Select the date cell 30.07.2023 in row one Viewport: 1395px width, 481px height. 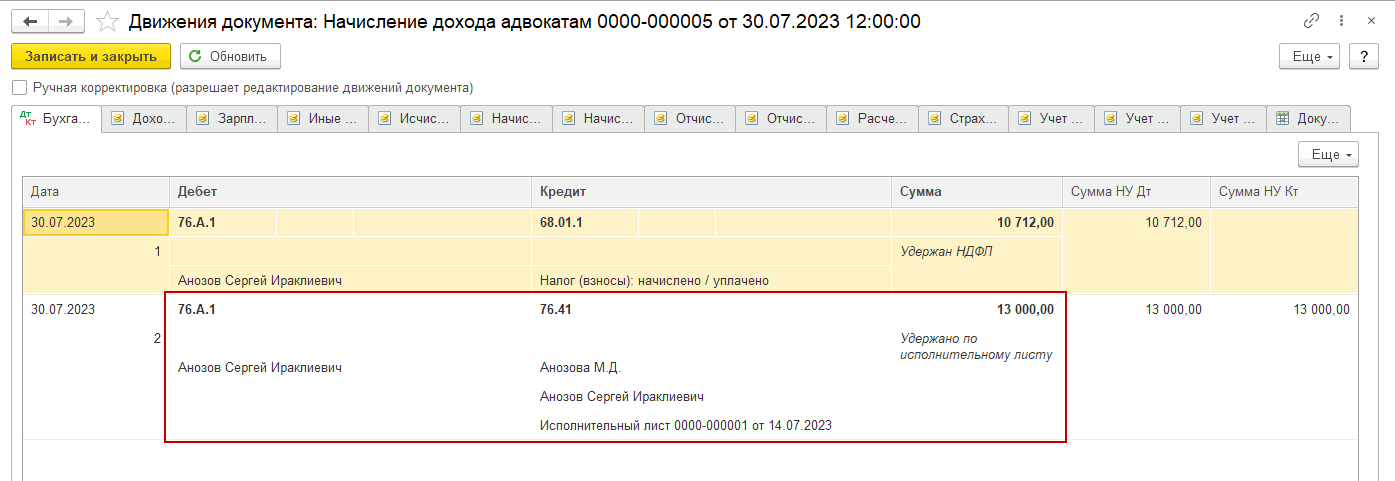click(95, 222)
